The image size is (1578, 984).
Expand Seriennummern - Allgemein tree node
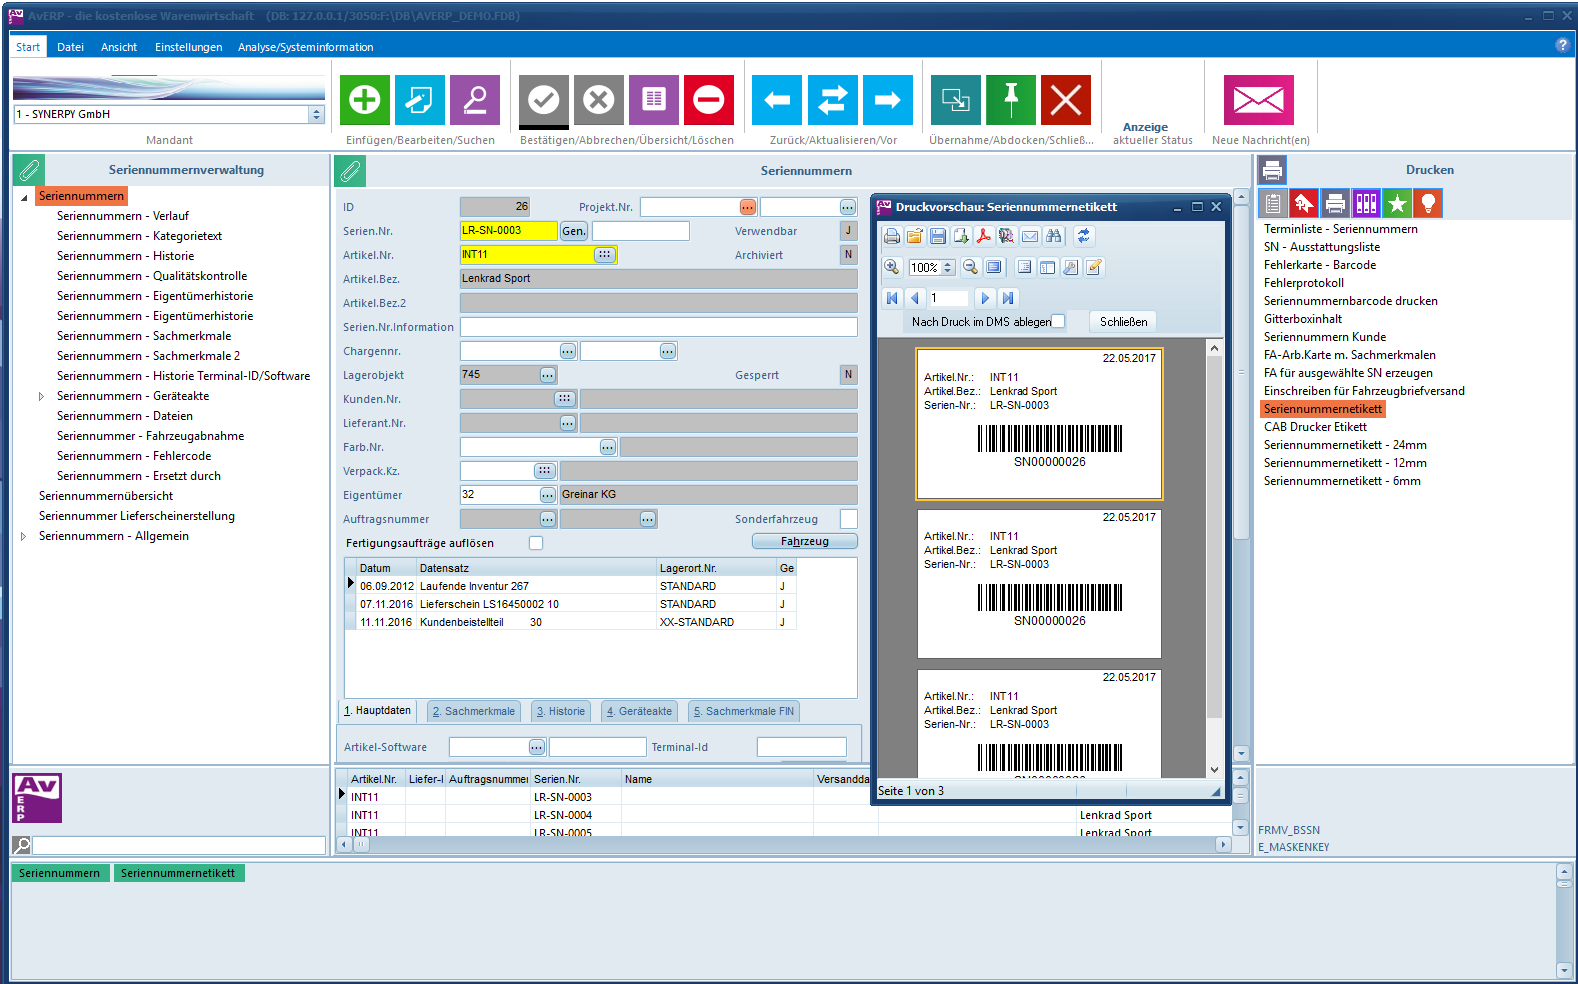tap(24, 536)
